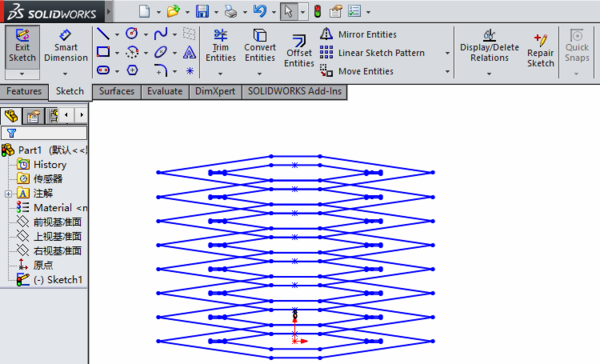Open FeatureManager design tree tab
Image resolution: width=600 pixels, height=364 pixels.
click(11, 116)
